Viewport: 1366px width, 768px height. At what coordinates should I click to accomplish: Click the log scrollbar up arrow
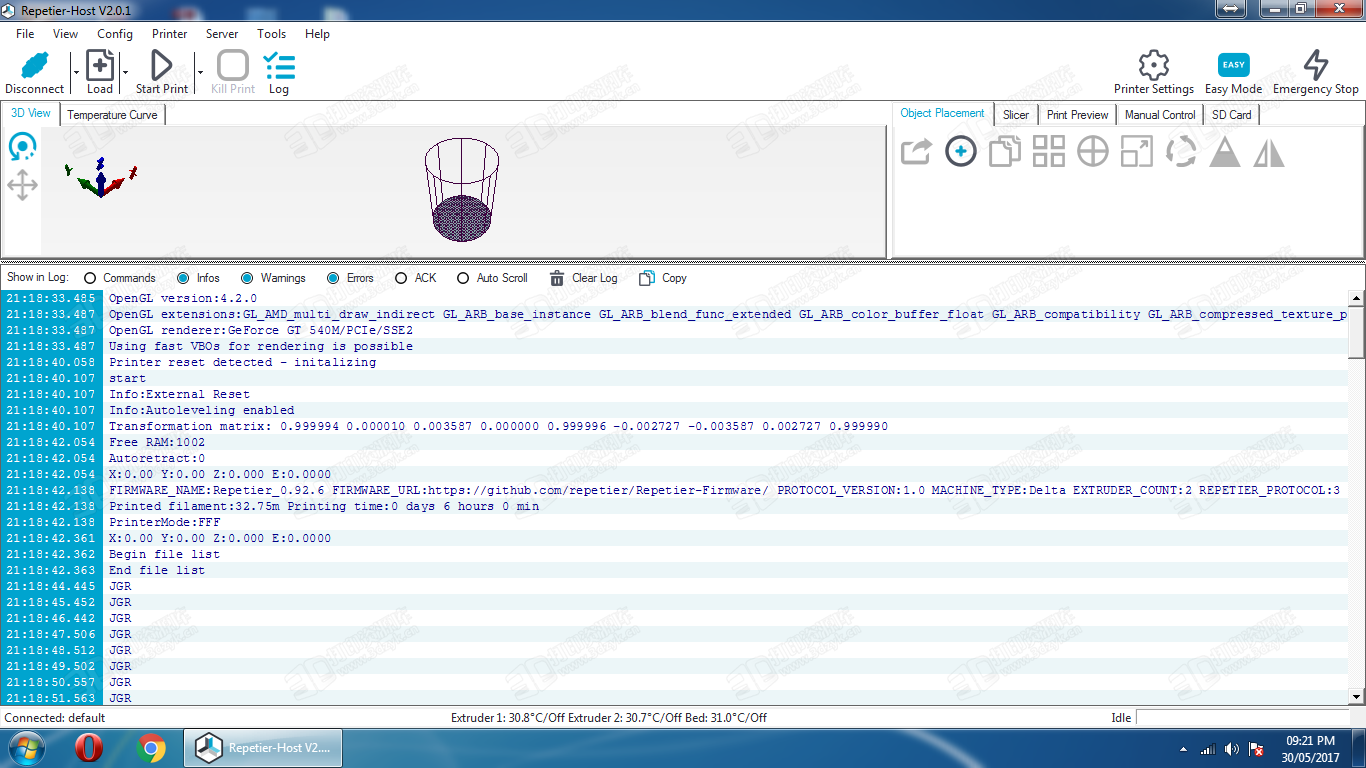pos(1356,298)
